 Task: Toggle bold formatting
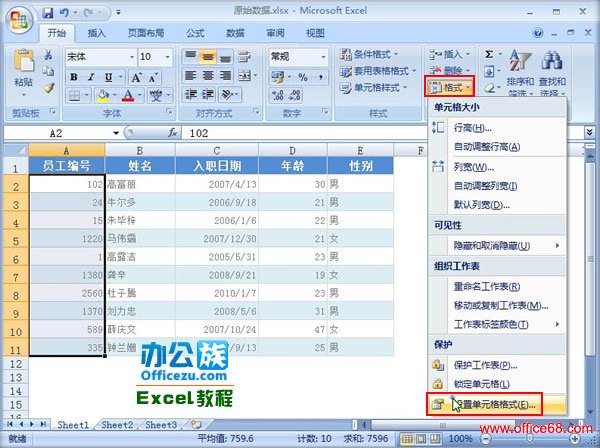point(74,77)
